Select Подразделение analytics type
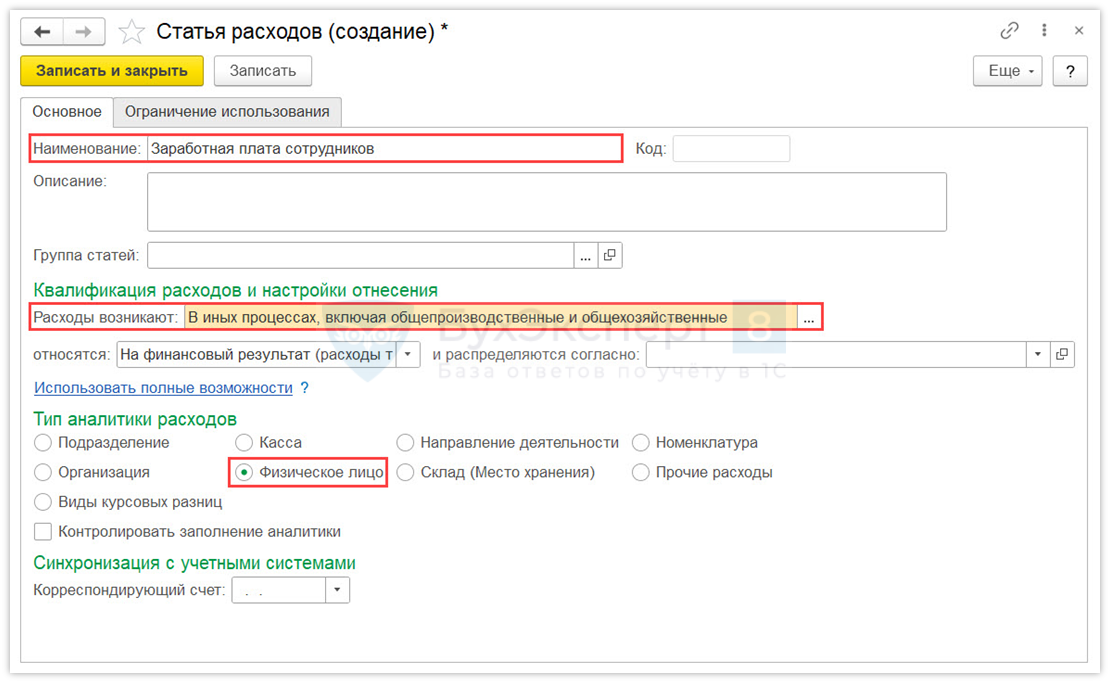Screen dimensions: 1110x683 point(43,443)
